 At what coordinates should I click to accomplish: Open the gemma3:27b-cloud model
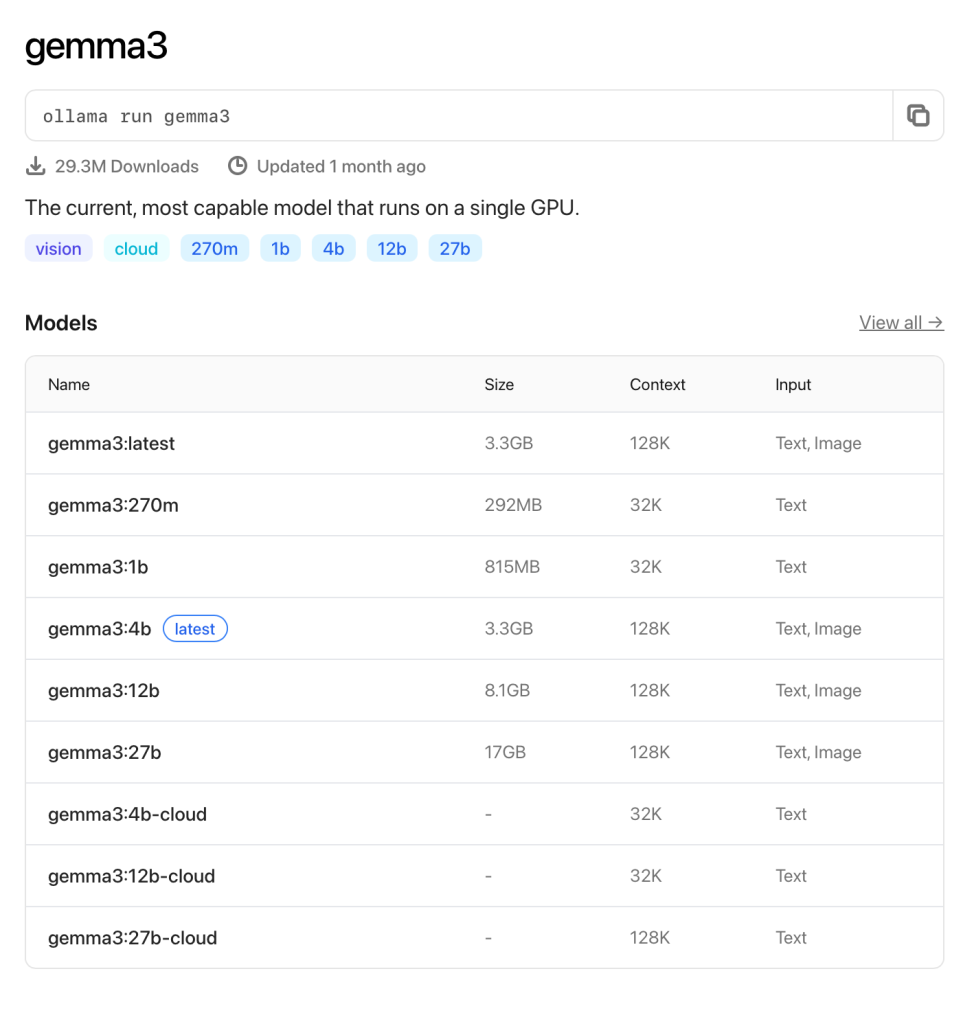coord(132,938)
